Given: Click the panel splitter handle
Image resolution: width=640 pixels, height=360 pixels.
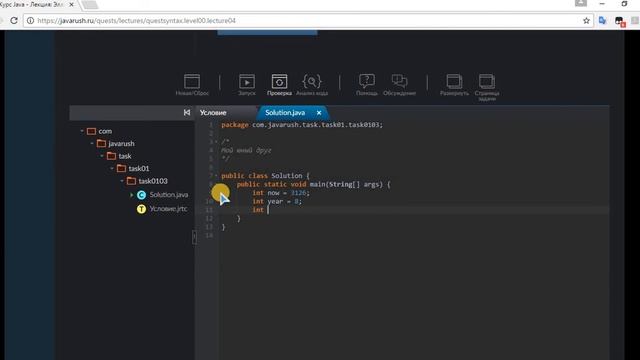Looking at the screenshot, I should coord(194,237).
